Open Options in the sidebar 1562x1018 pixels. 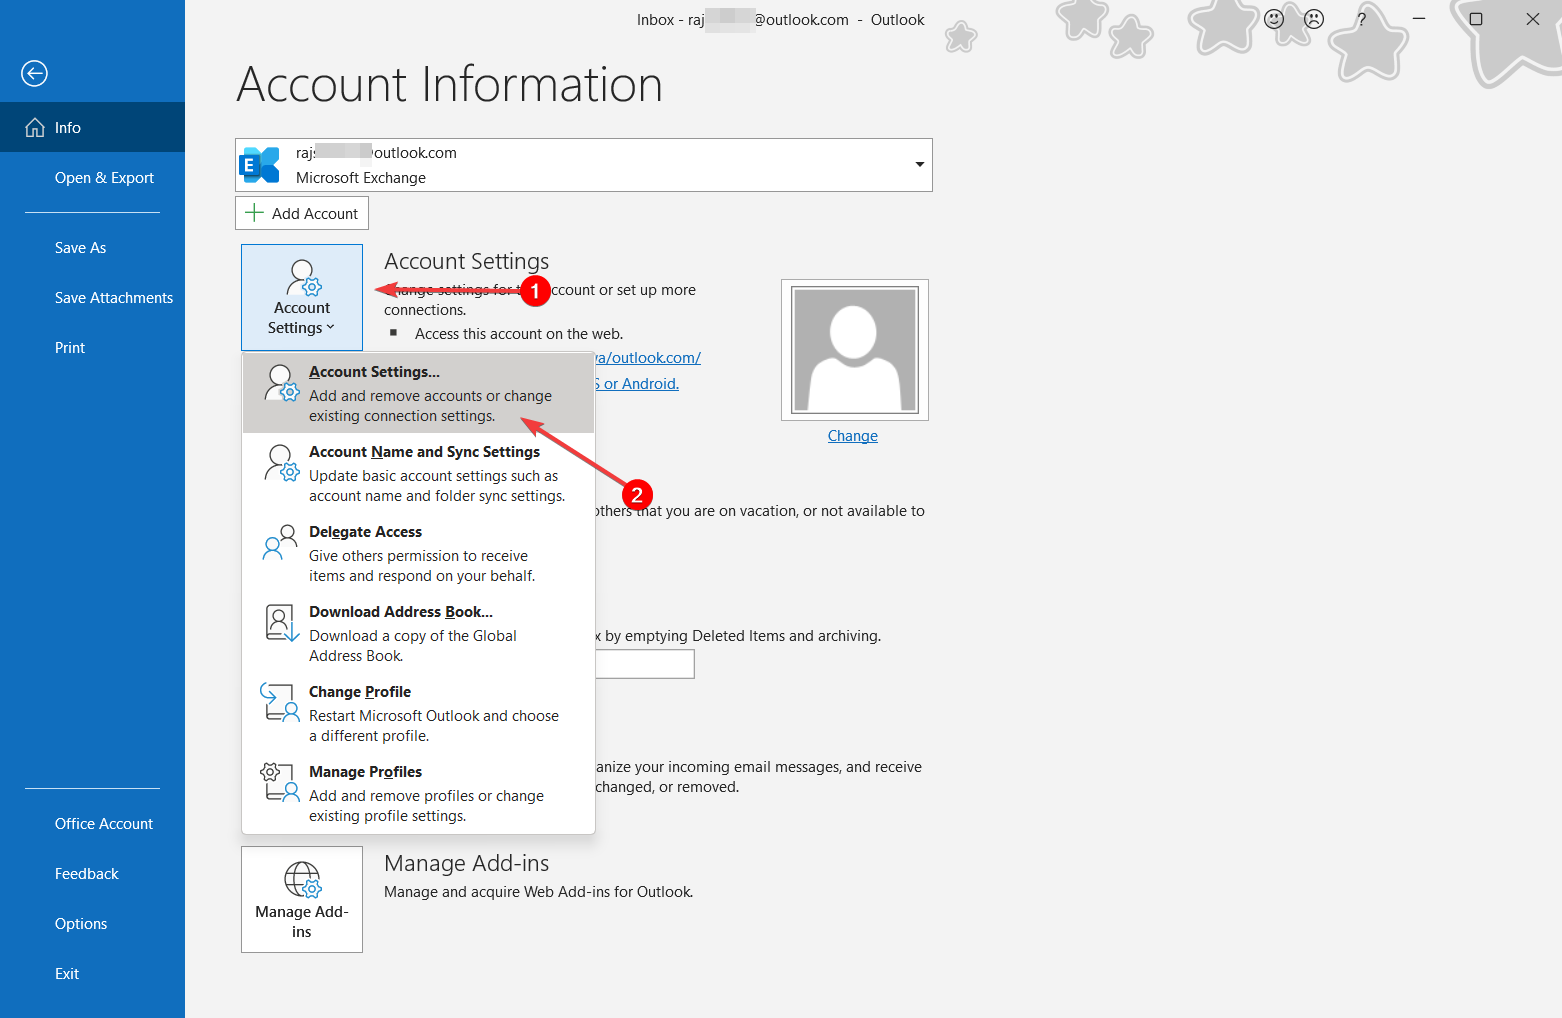pyautogui.click(x=92, y=923)
